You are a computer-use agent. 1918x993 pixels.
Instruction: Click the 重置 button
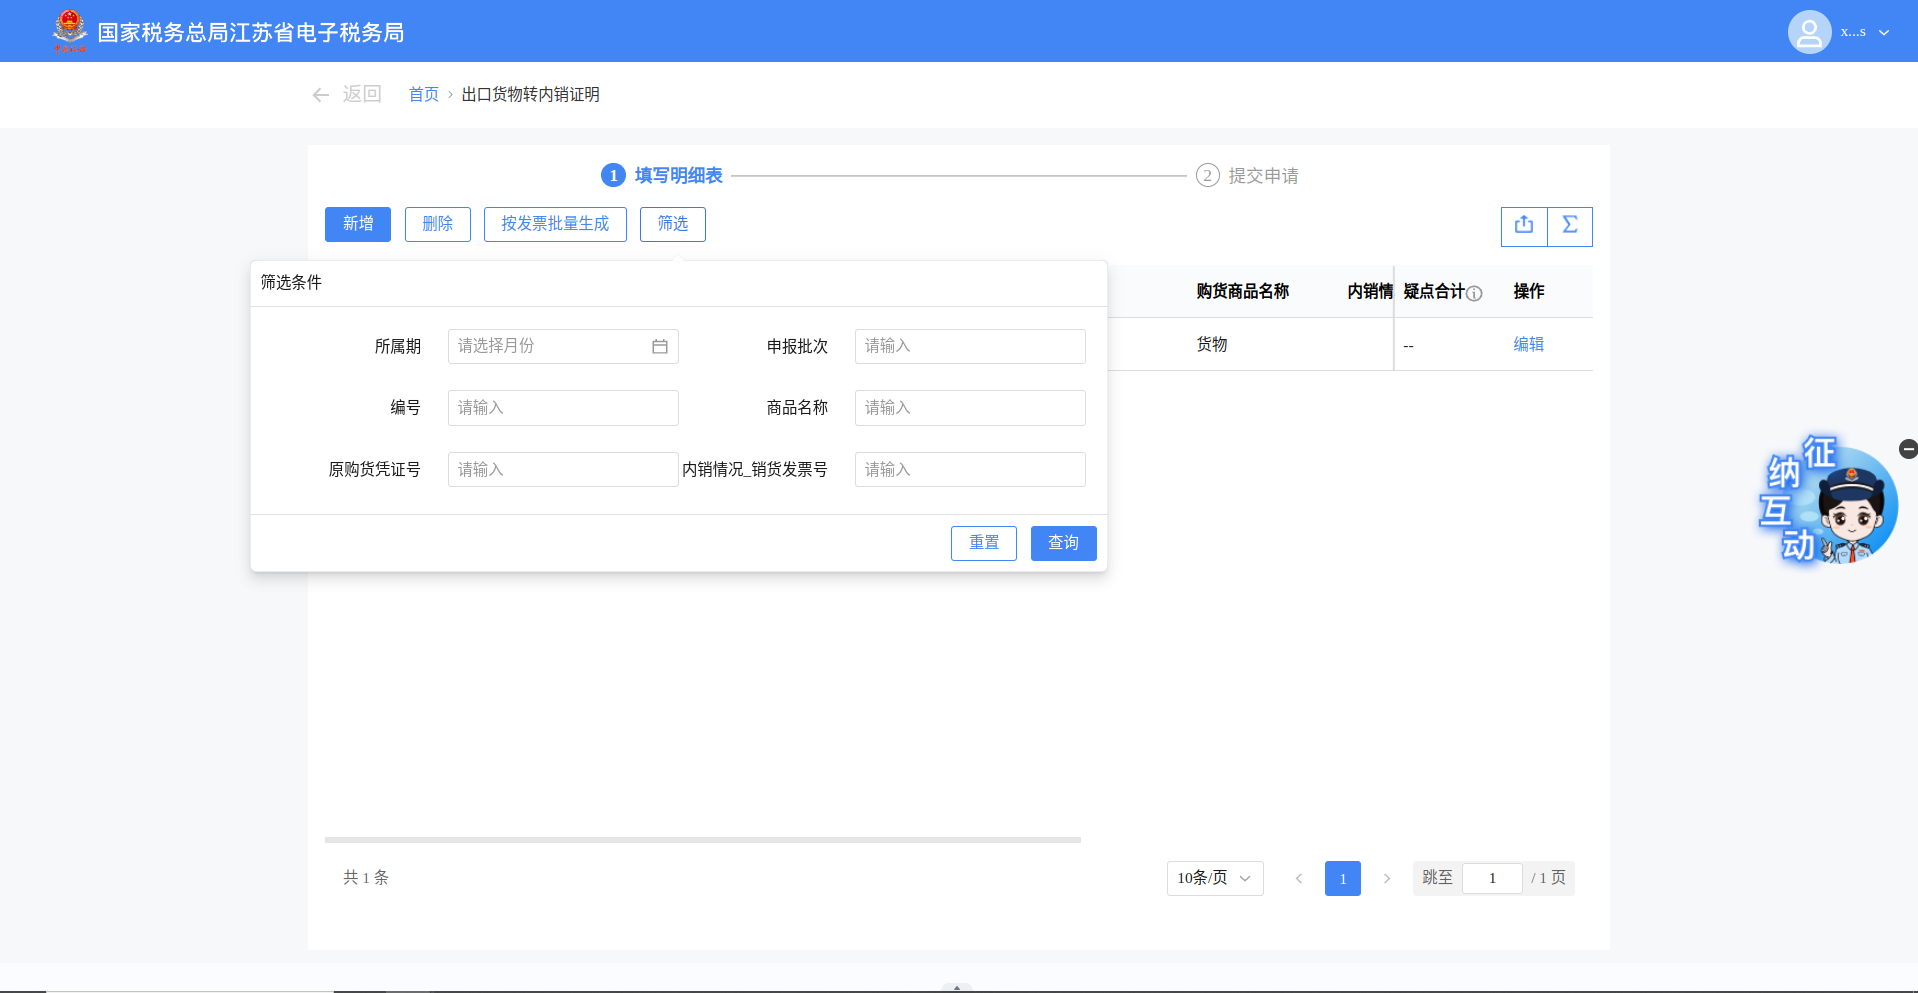click(x=983, y=543)
